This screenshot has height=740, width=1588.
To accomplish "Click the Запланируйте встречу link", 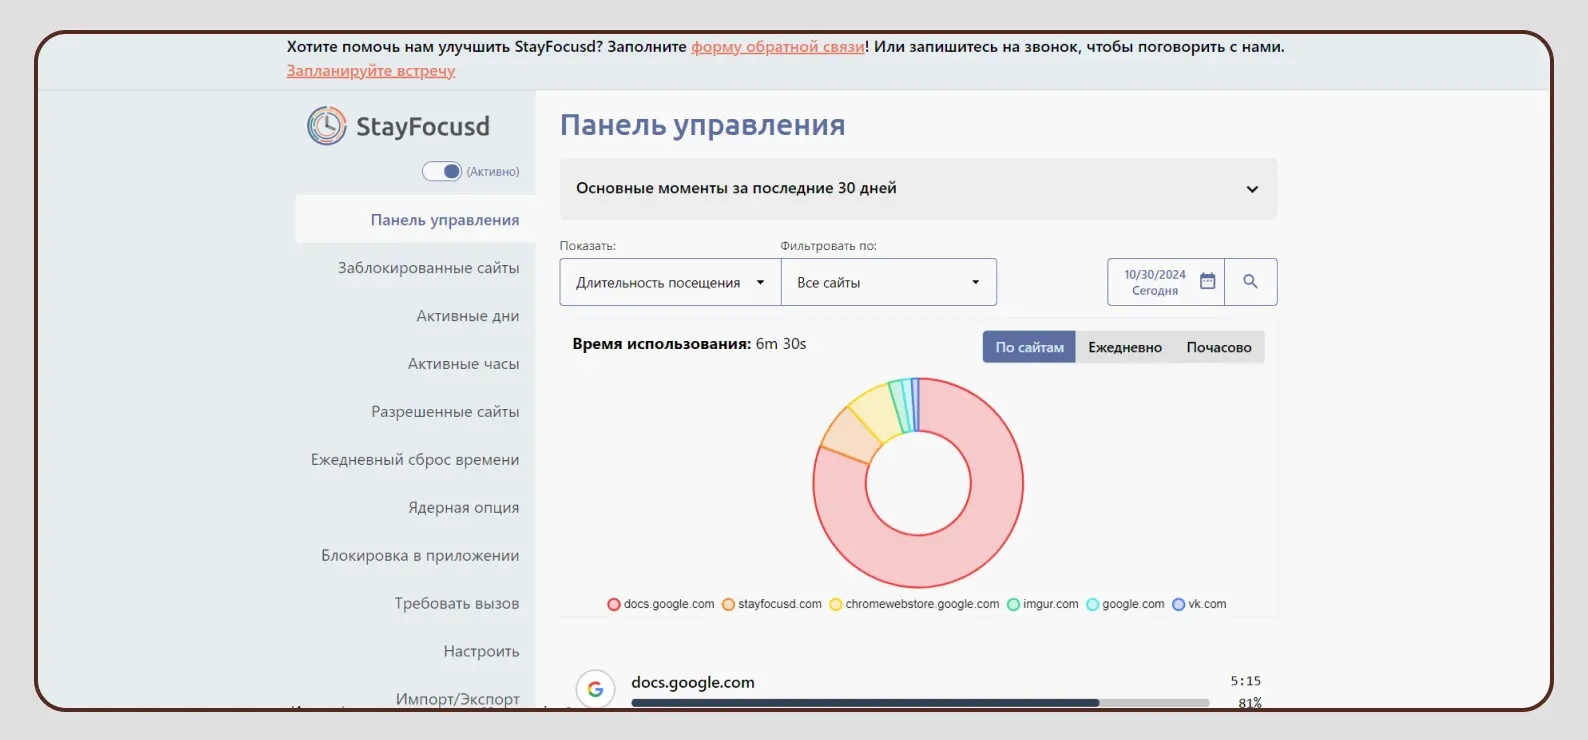I will (x=371, y=71).
